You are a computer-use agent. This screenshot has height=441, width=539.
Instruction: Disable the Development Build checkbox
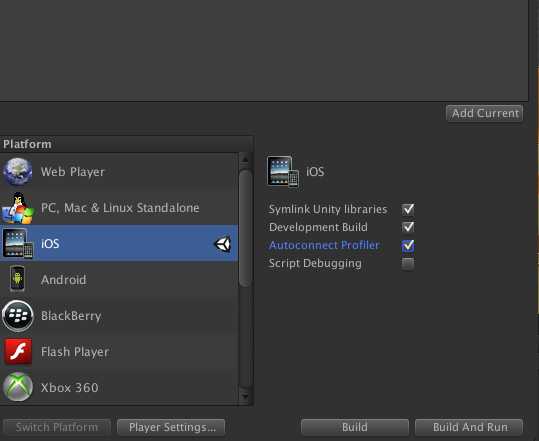pyautogui.click(x=408, y=227)
